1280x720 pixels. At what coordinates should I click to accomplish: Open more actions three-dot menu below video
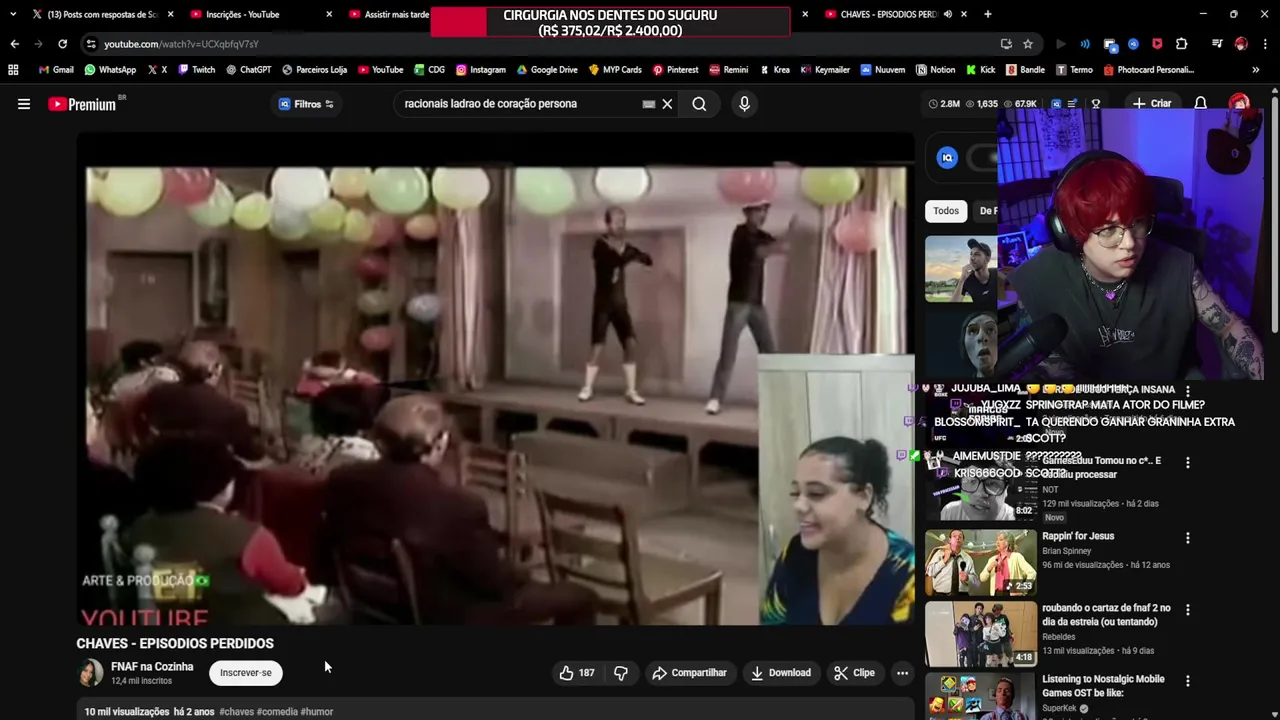click(902, 673)
